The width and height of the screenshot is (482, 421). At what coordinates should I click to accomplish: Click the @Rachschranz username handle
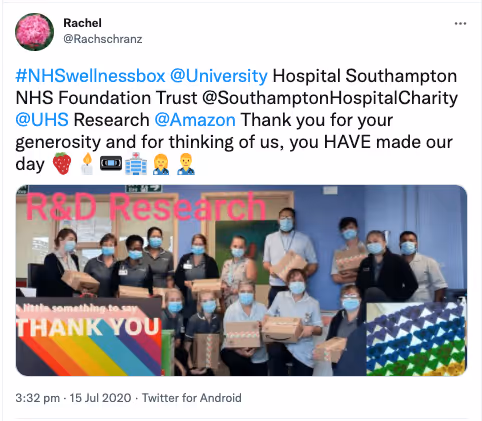pyautogui.click(x=103, y=39)
